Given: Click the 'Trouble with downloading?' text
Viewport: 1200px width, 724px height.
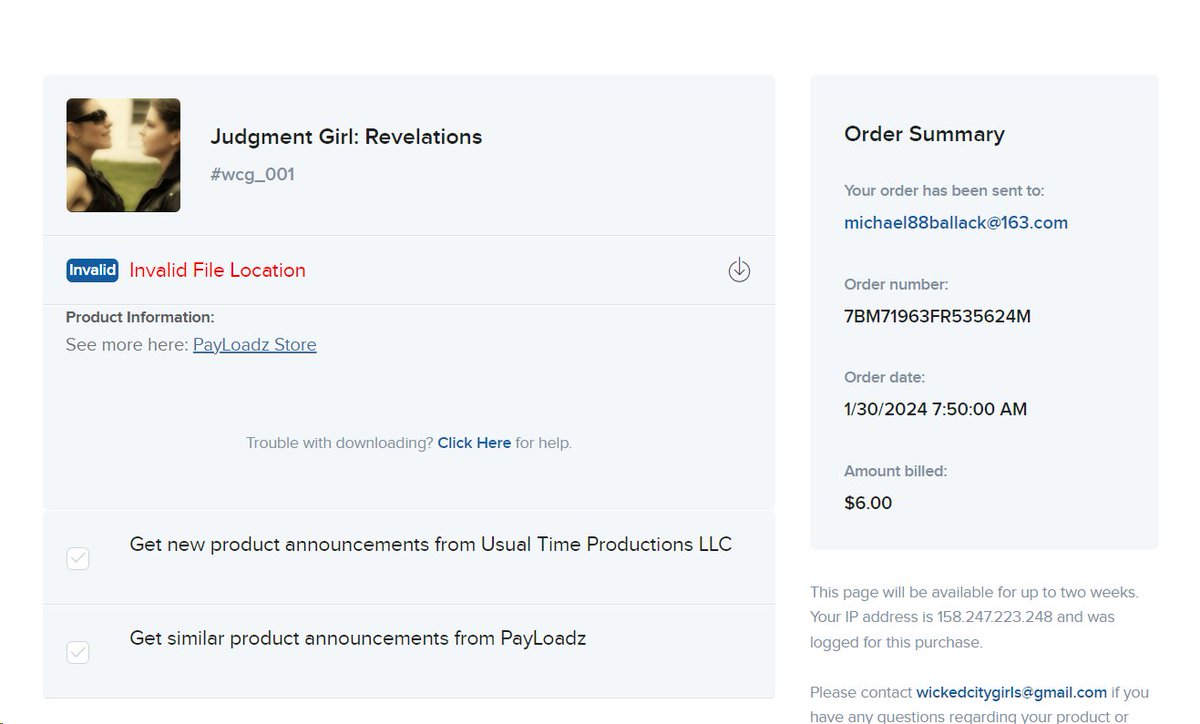Looking at the screenshot, I should point(340,443).
